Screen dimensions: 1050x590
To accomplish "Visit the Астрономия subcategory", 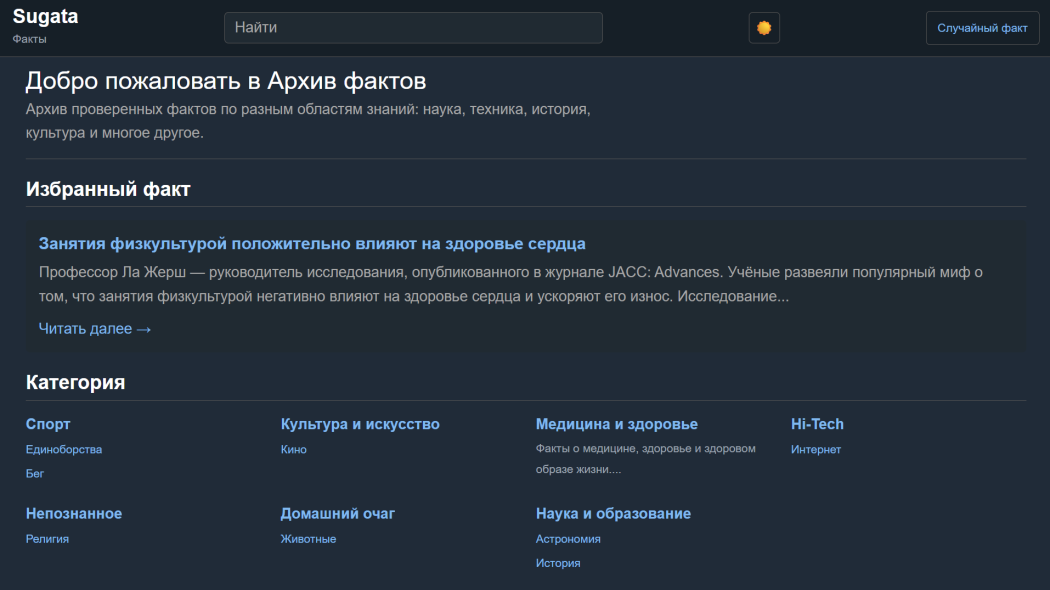I will 568,539.
